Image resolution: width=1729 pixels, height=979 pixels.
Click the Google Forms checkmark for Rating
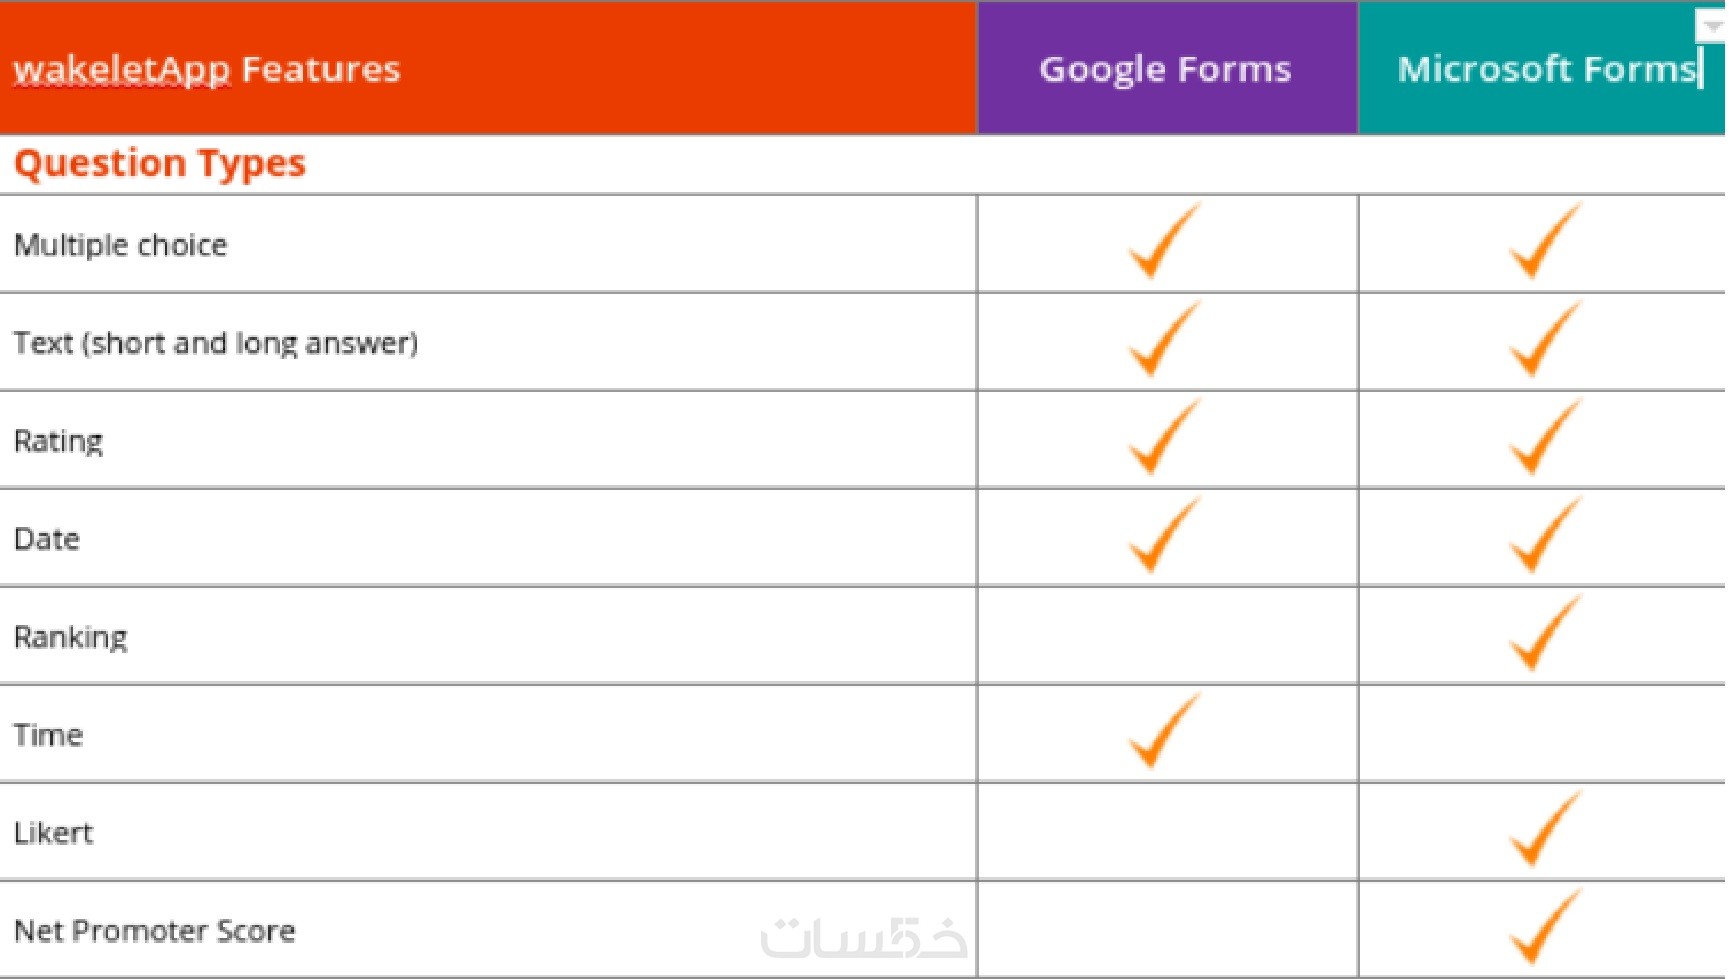click(x=1163, y=438)
